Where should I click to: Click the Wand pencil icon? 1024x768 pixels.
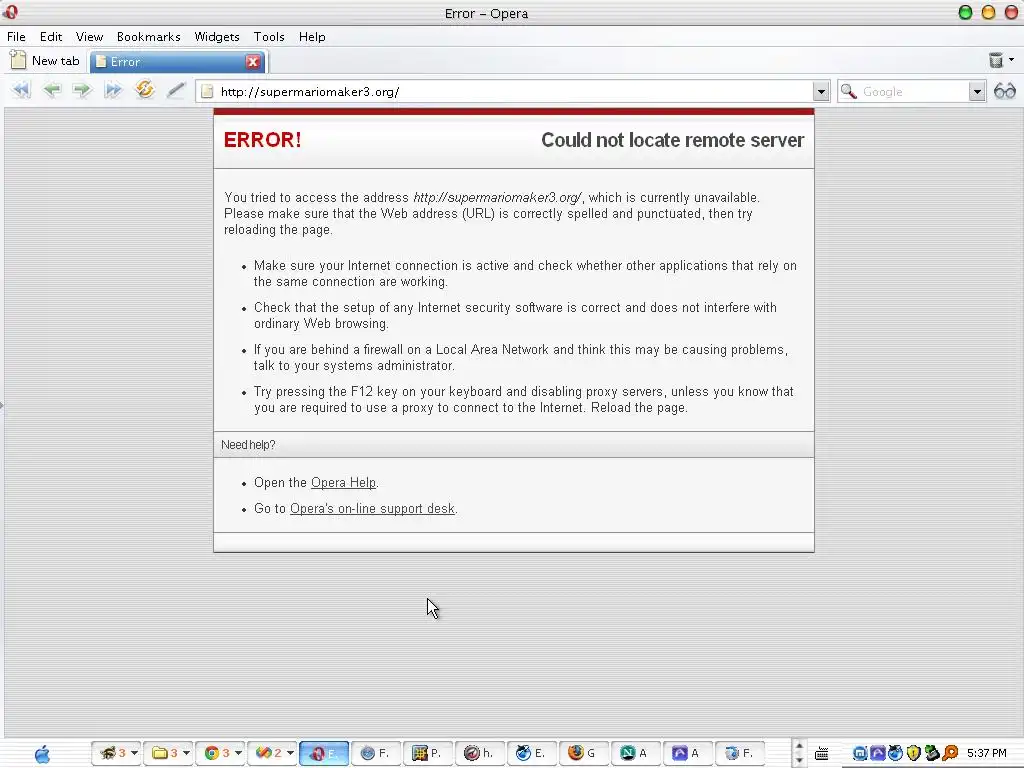click(176, 90)
